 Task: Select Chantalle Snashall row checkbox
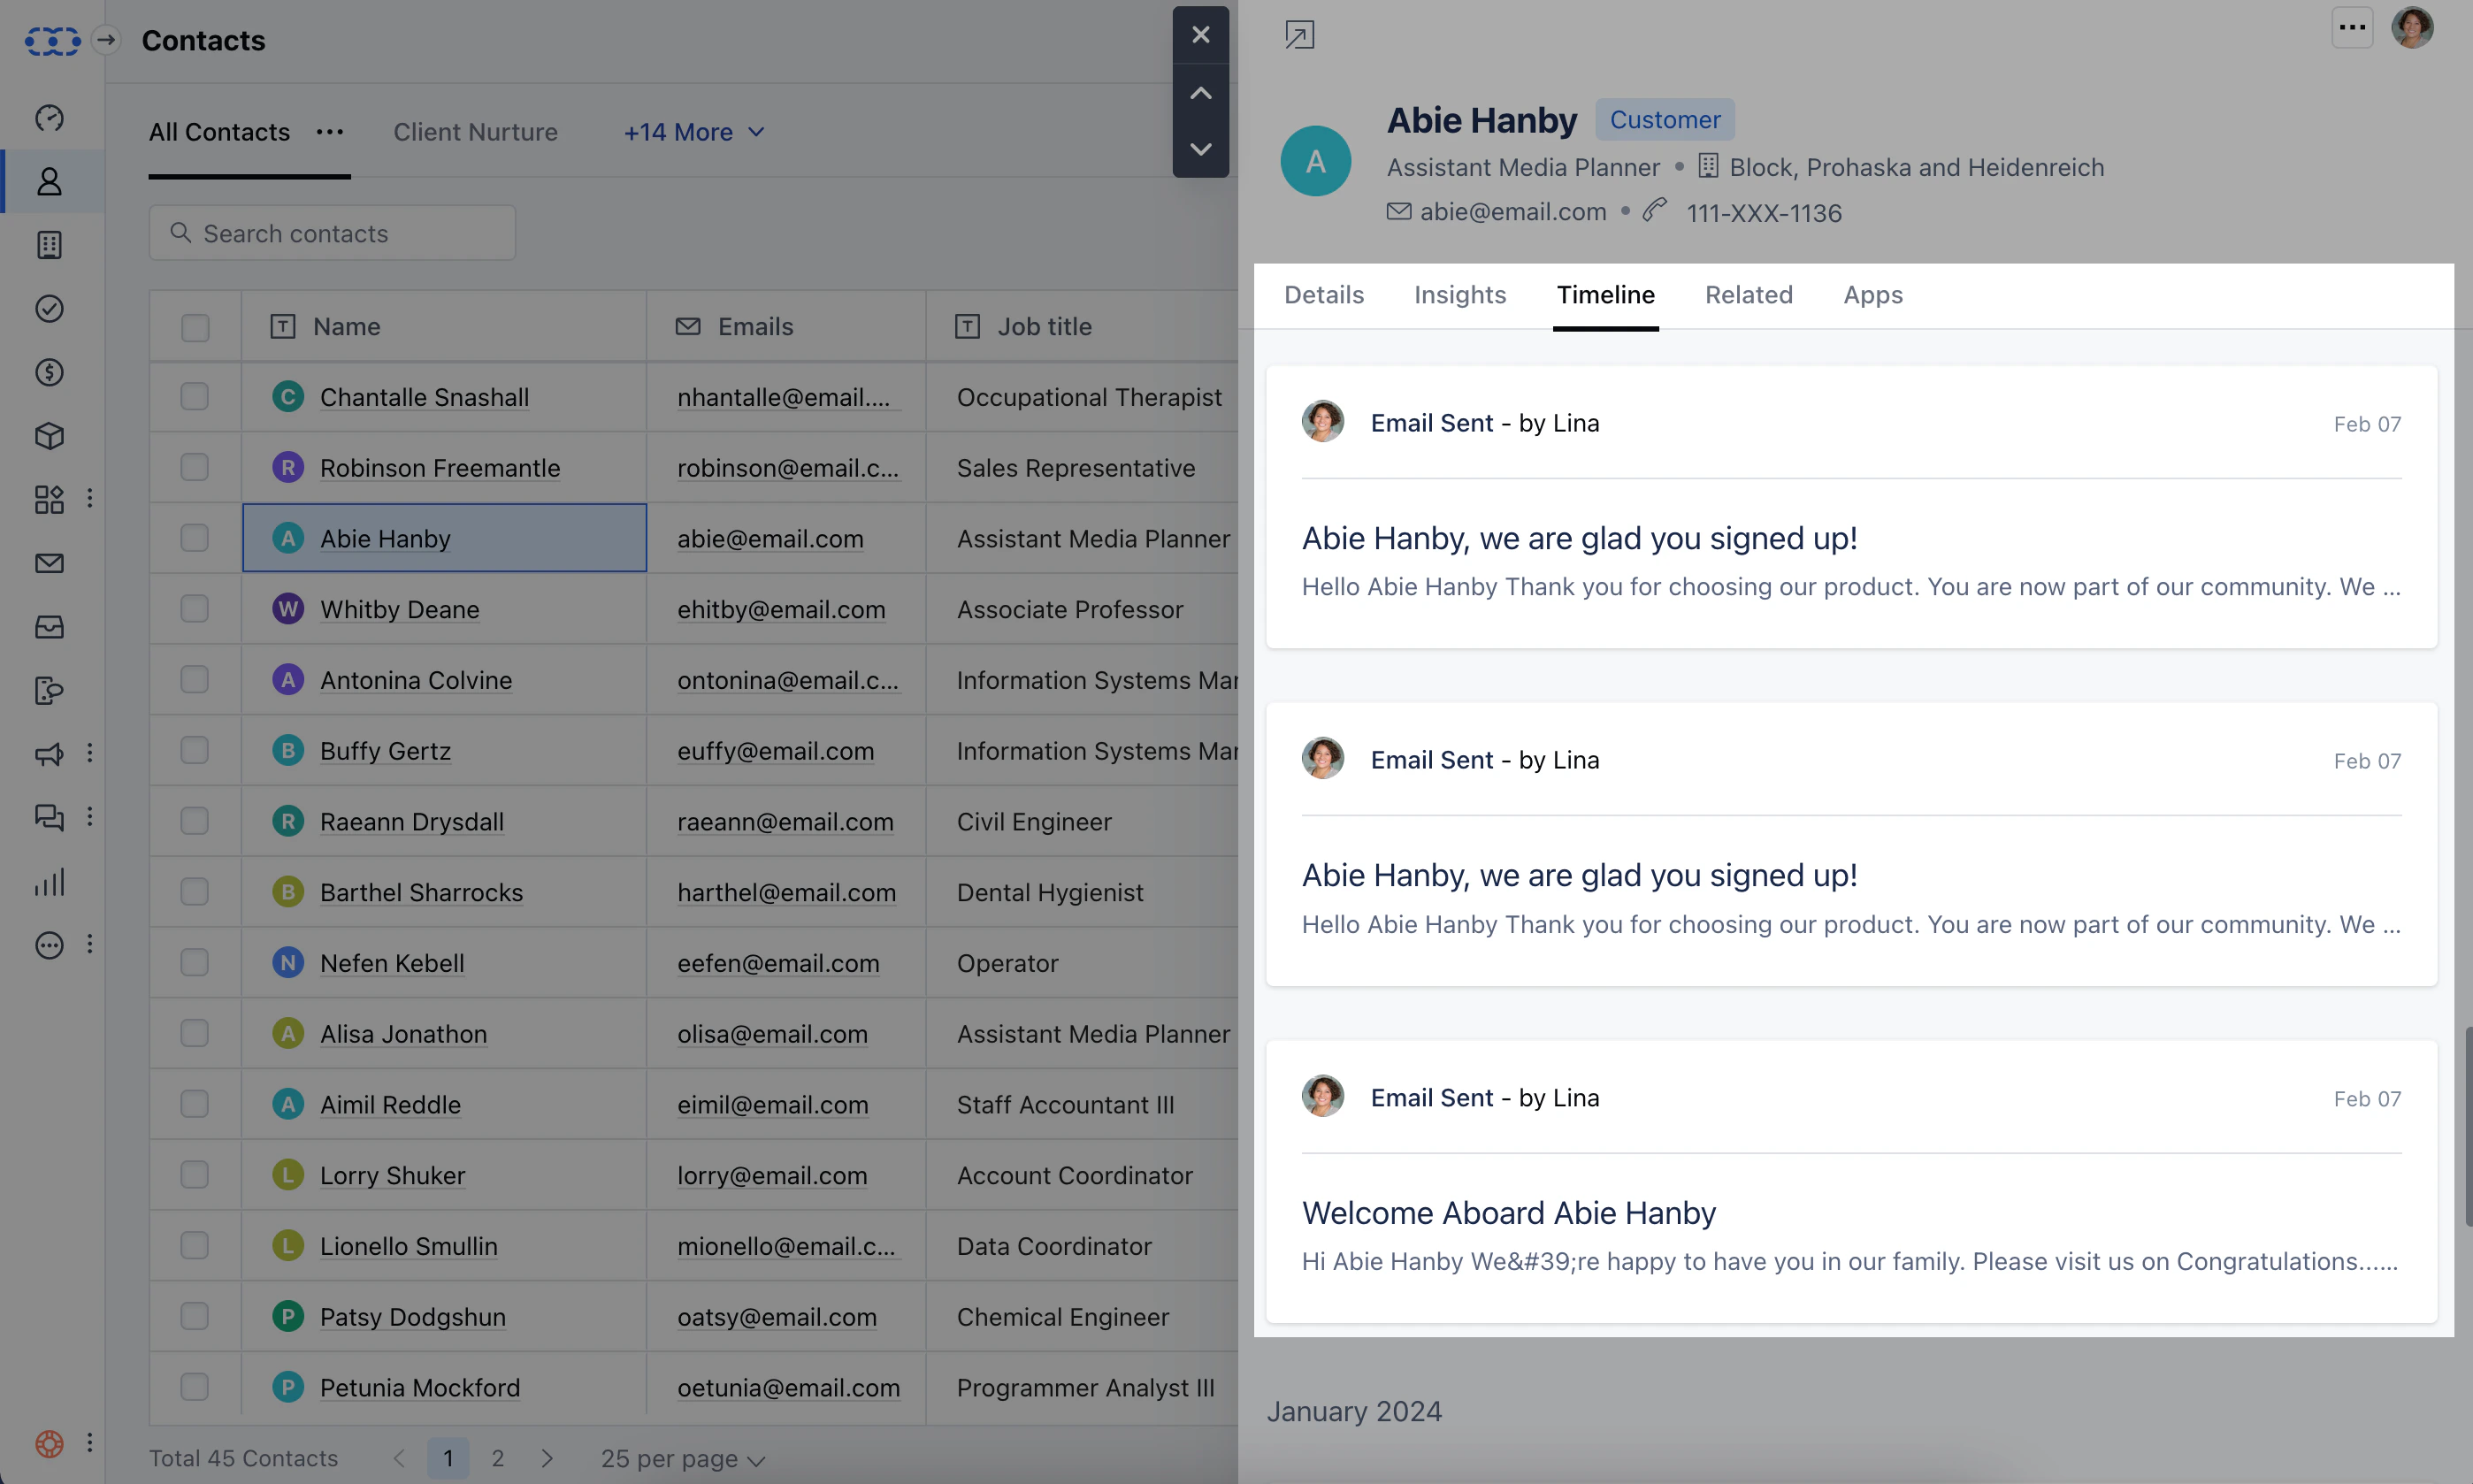coord(194,397)
